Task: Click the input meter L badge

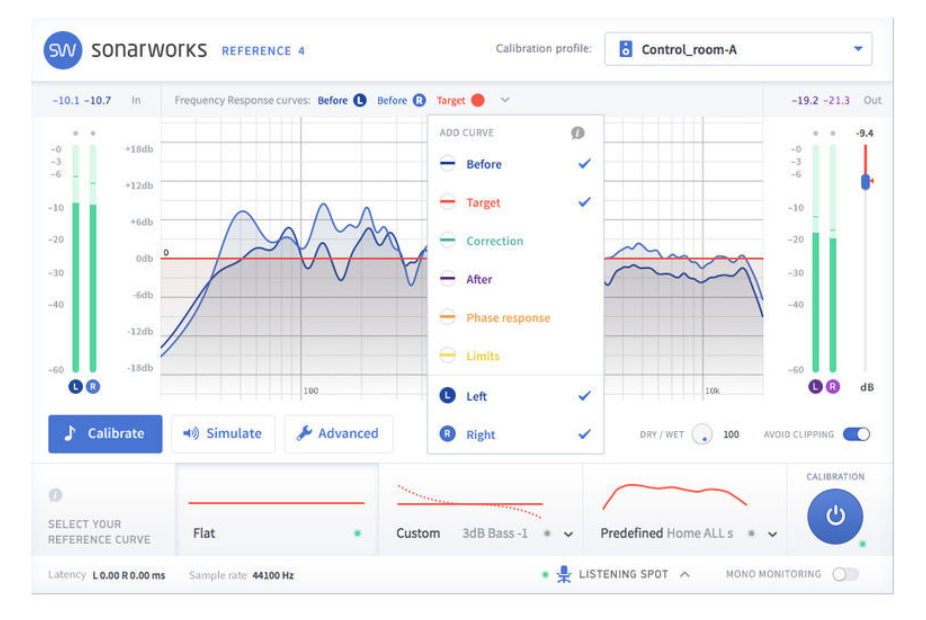Action: (75, 387)
